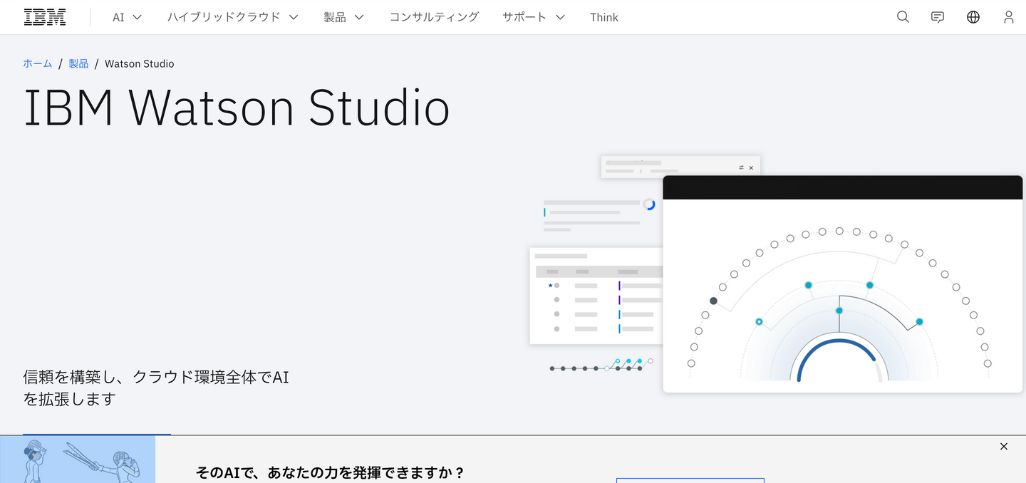Go to 製品 breadcrumb link
This screenshot has width=1026, height=483.
coord(79,63)
